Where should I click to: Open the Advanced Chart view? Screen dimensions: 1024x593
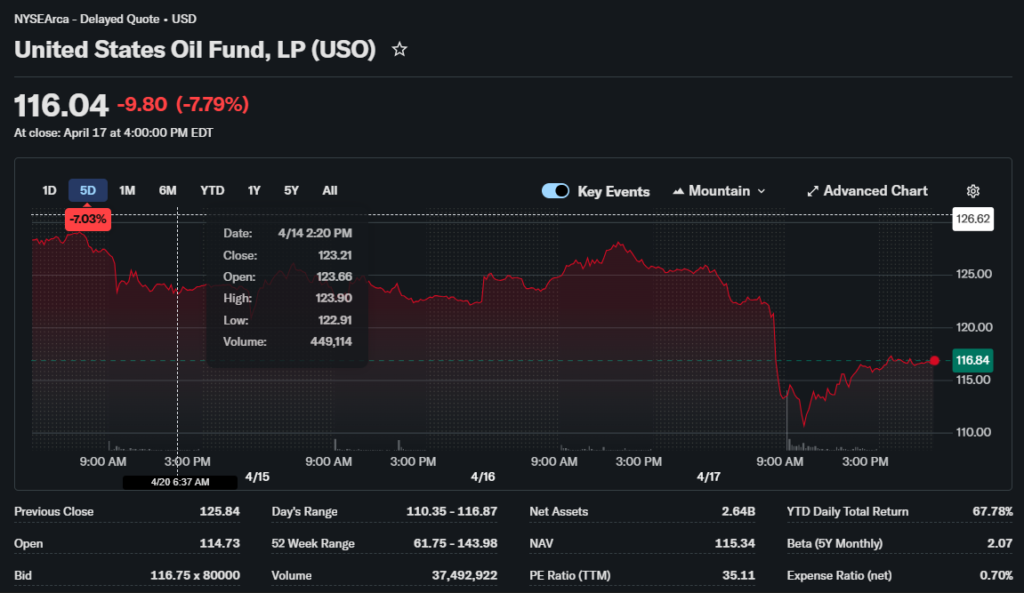point(867,191)
